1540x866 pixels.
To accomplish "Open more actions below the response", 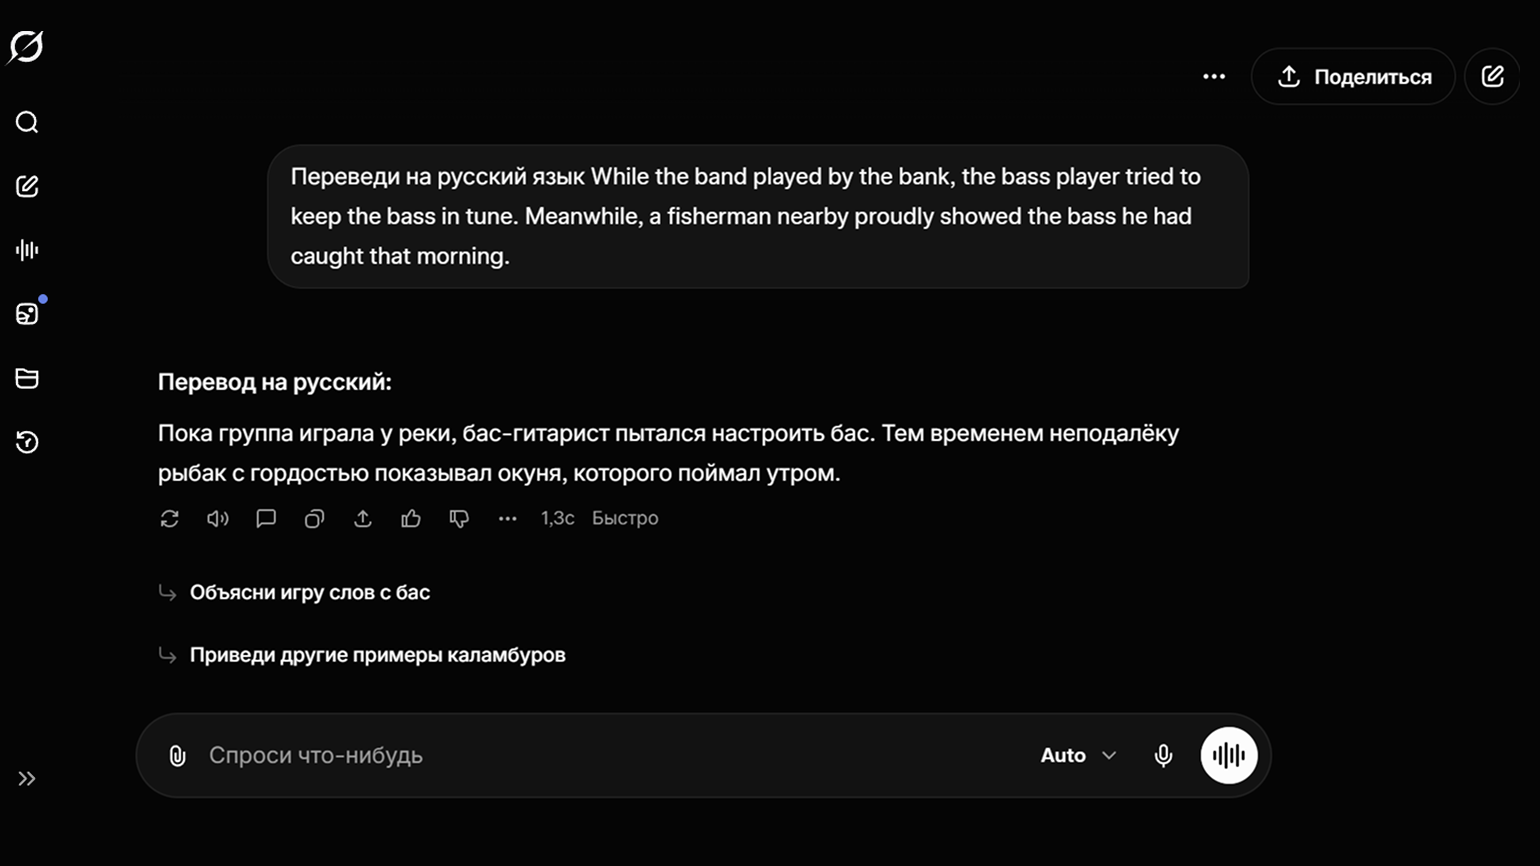I will pyautogui.click(x=507, y=518).
